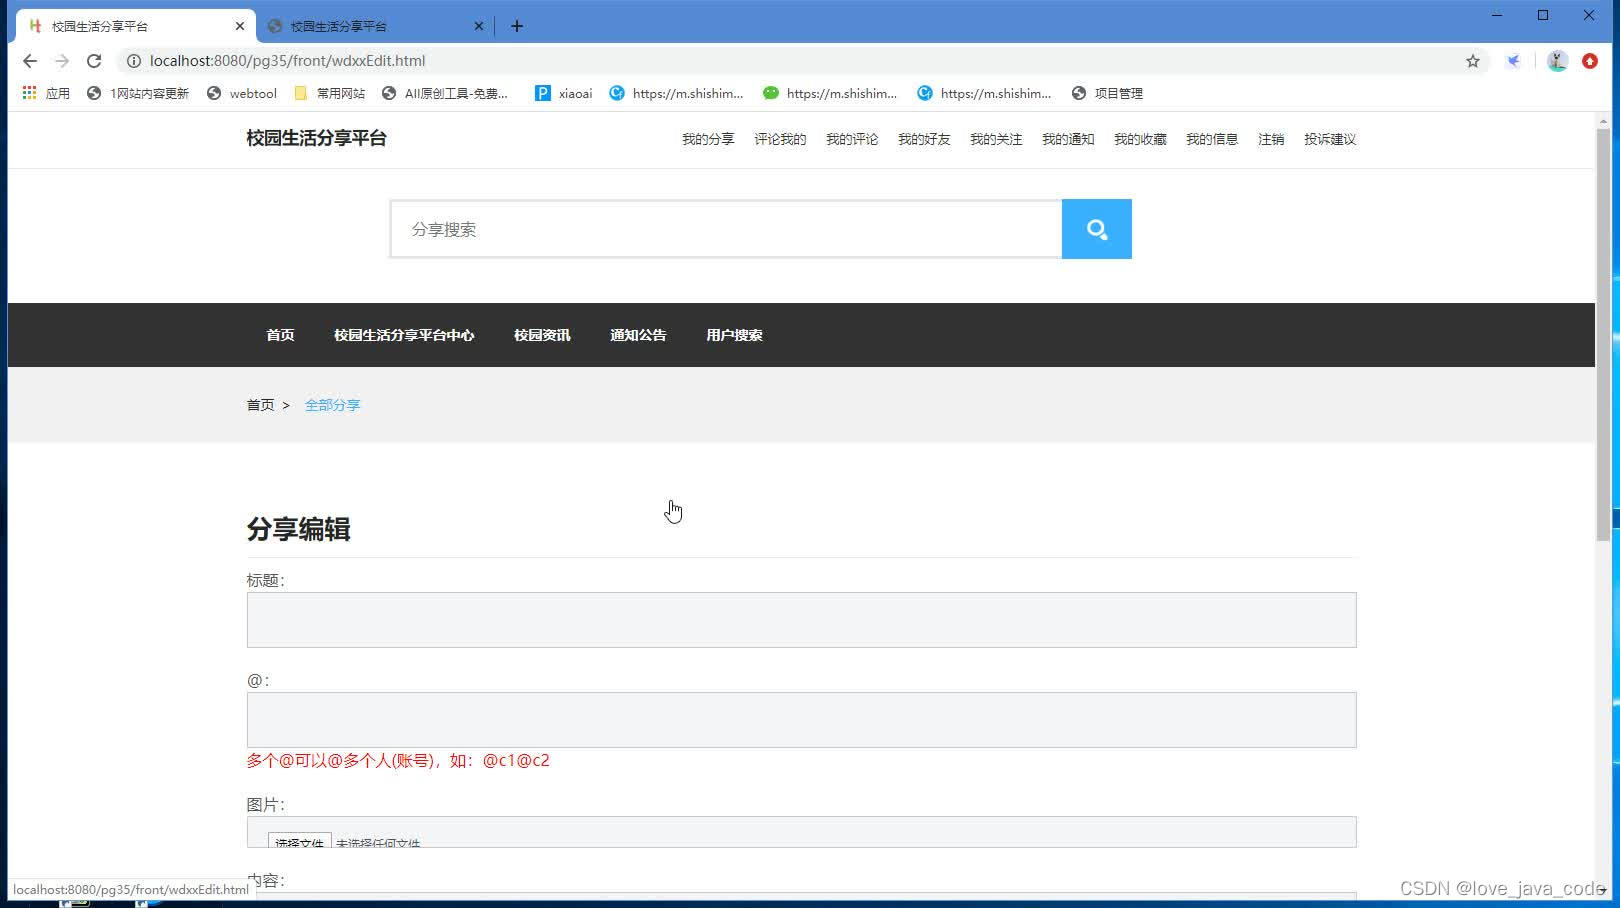This screenshot has height=908, width=1620.
Task: Go to 首页 in dark navigation bar
Action: (280, 335)
